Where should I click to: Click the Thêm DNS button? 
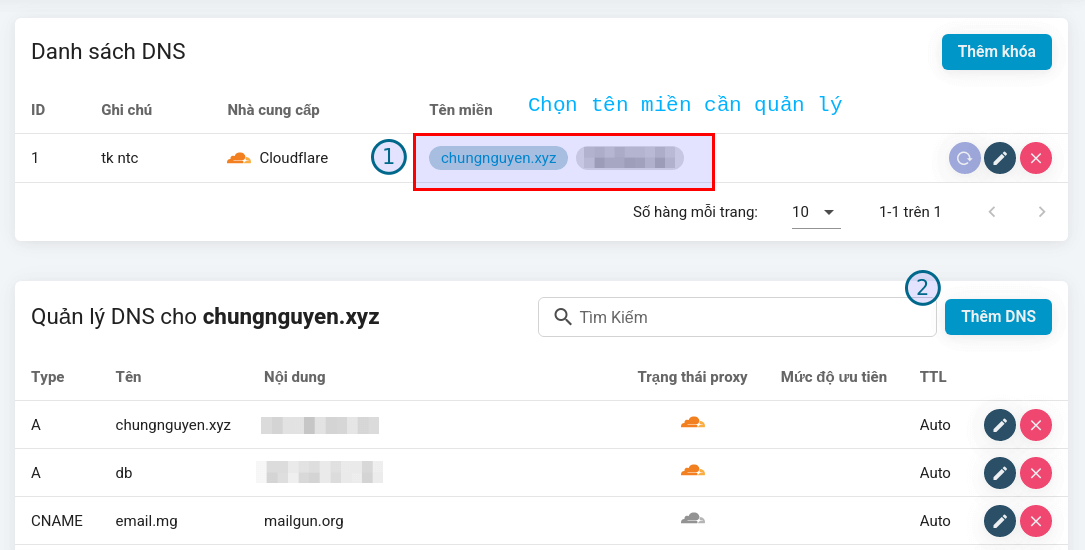coord(998,317)
